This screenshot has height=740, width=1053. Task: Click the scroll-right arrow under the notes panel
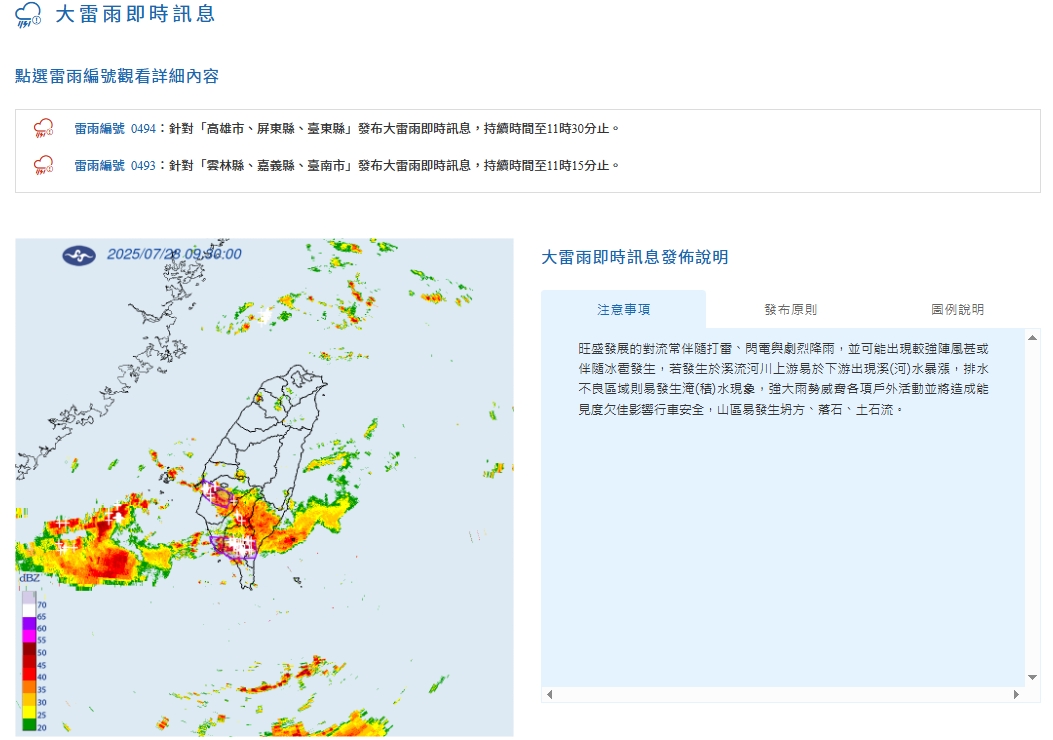[1016, 694]
